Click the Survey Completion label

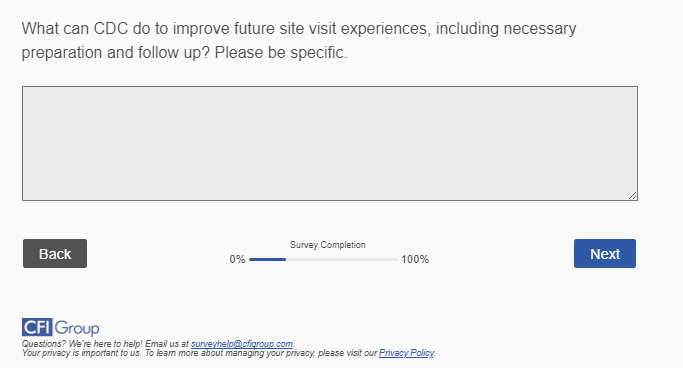pyautogui.click(x=328, y=245)
